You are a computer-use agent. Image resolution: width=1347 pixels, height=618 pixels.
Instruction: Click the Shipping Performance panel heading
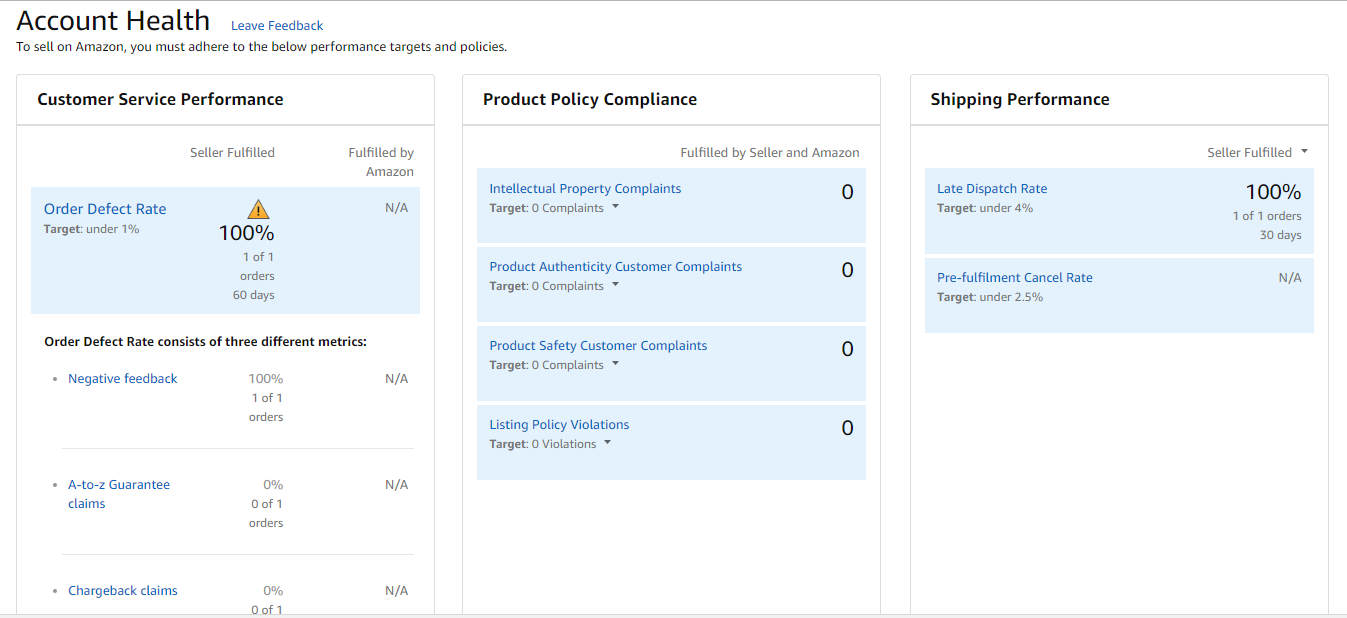pos(1019,99)
